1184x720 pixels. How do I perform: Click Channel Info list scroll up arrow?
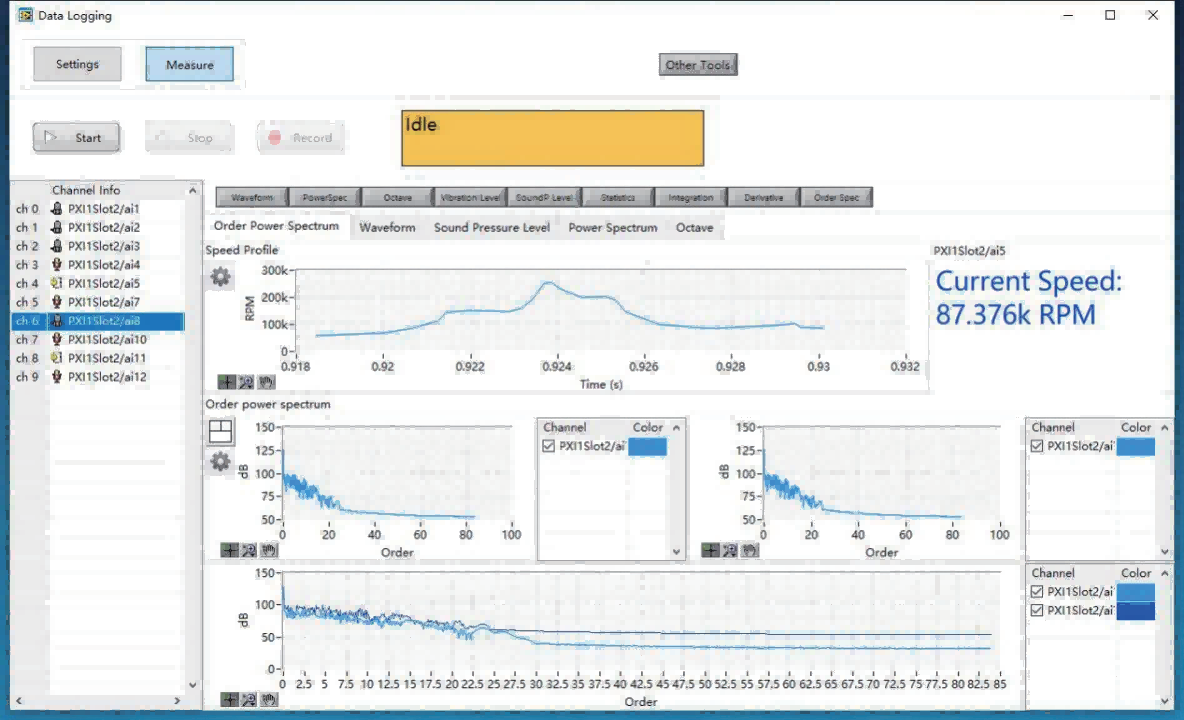pyautogui.click(x=193, y=190)
